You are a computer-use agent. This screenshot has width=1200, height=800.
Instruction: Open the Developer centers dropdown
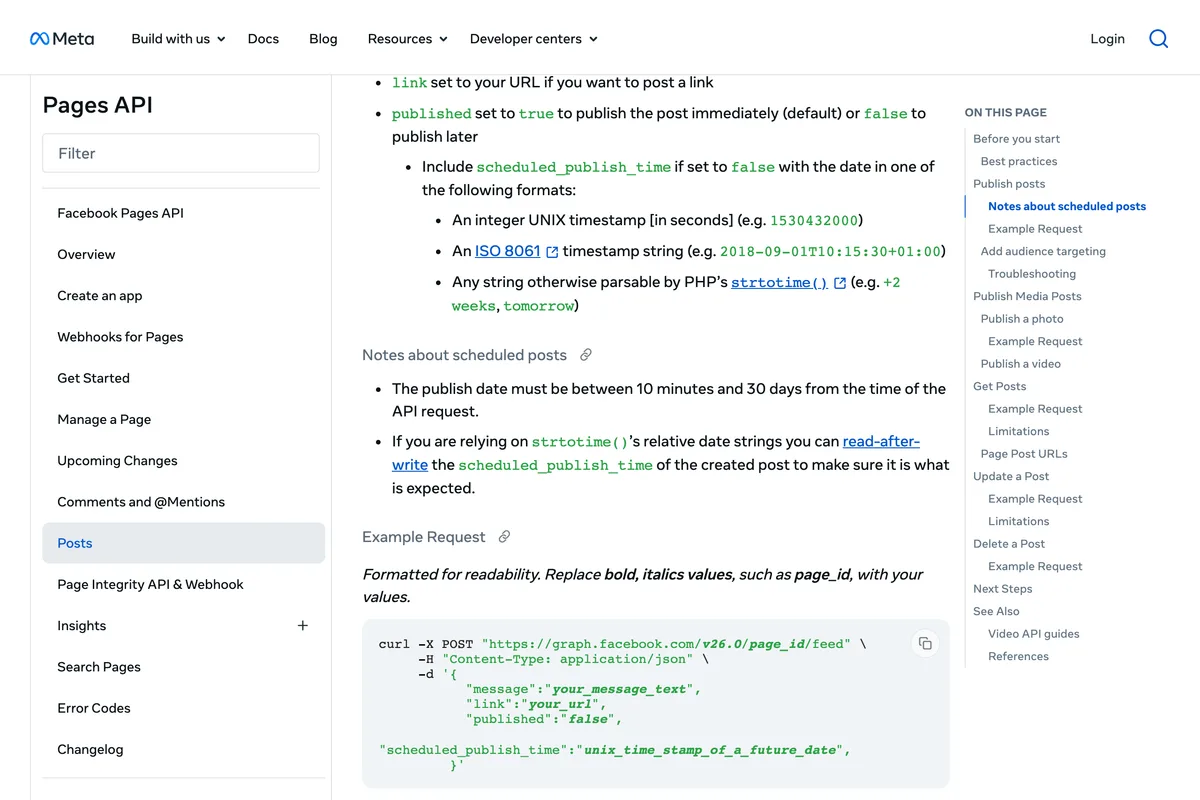coord(533,39)
